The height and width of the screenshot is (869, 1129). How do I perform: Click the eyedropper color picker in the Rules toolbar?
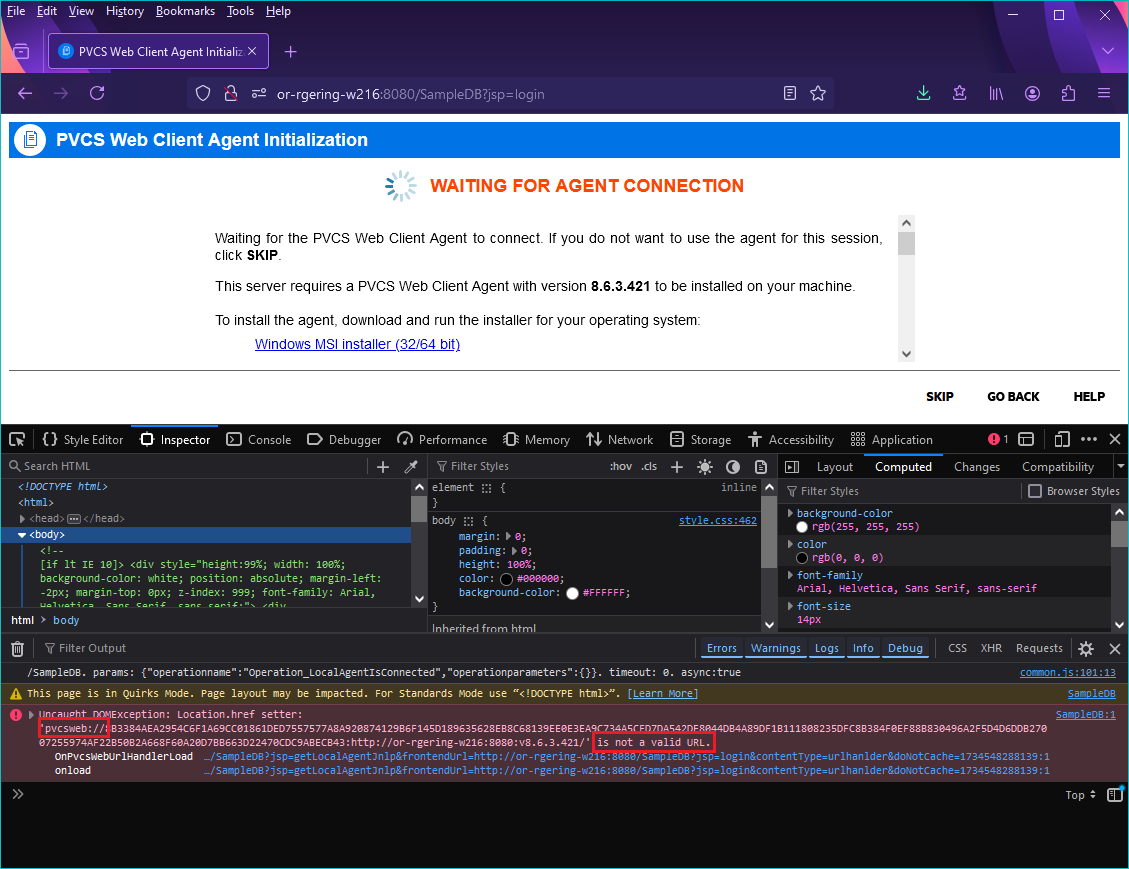coord(411,466)
